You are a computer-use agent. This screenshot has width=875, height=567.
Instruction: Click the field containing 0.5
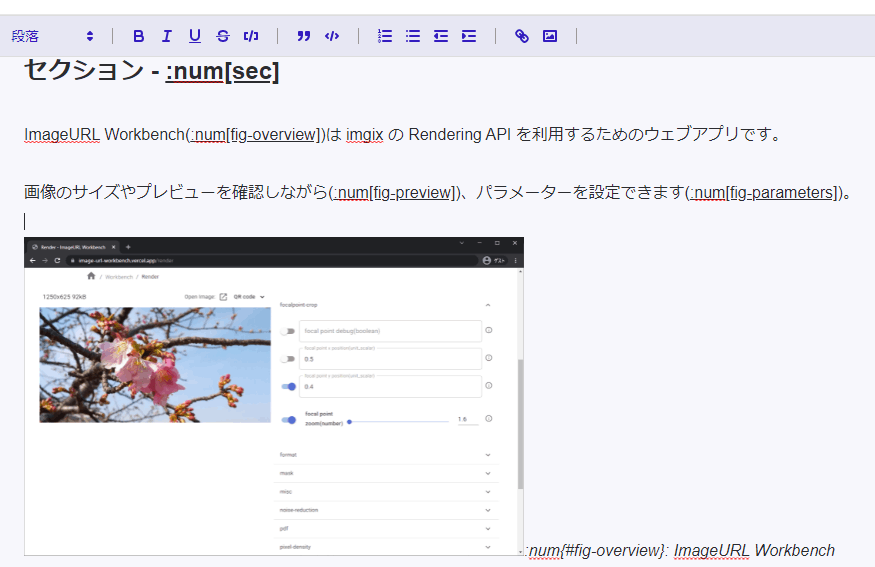[x=390, y=359]
